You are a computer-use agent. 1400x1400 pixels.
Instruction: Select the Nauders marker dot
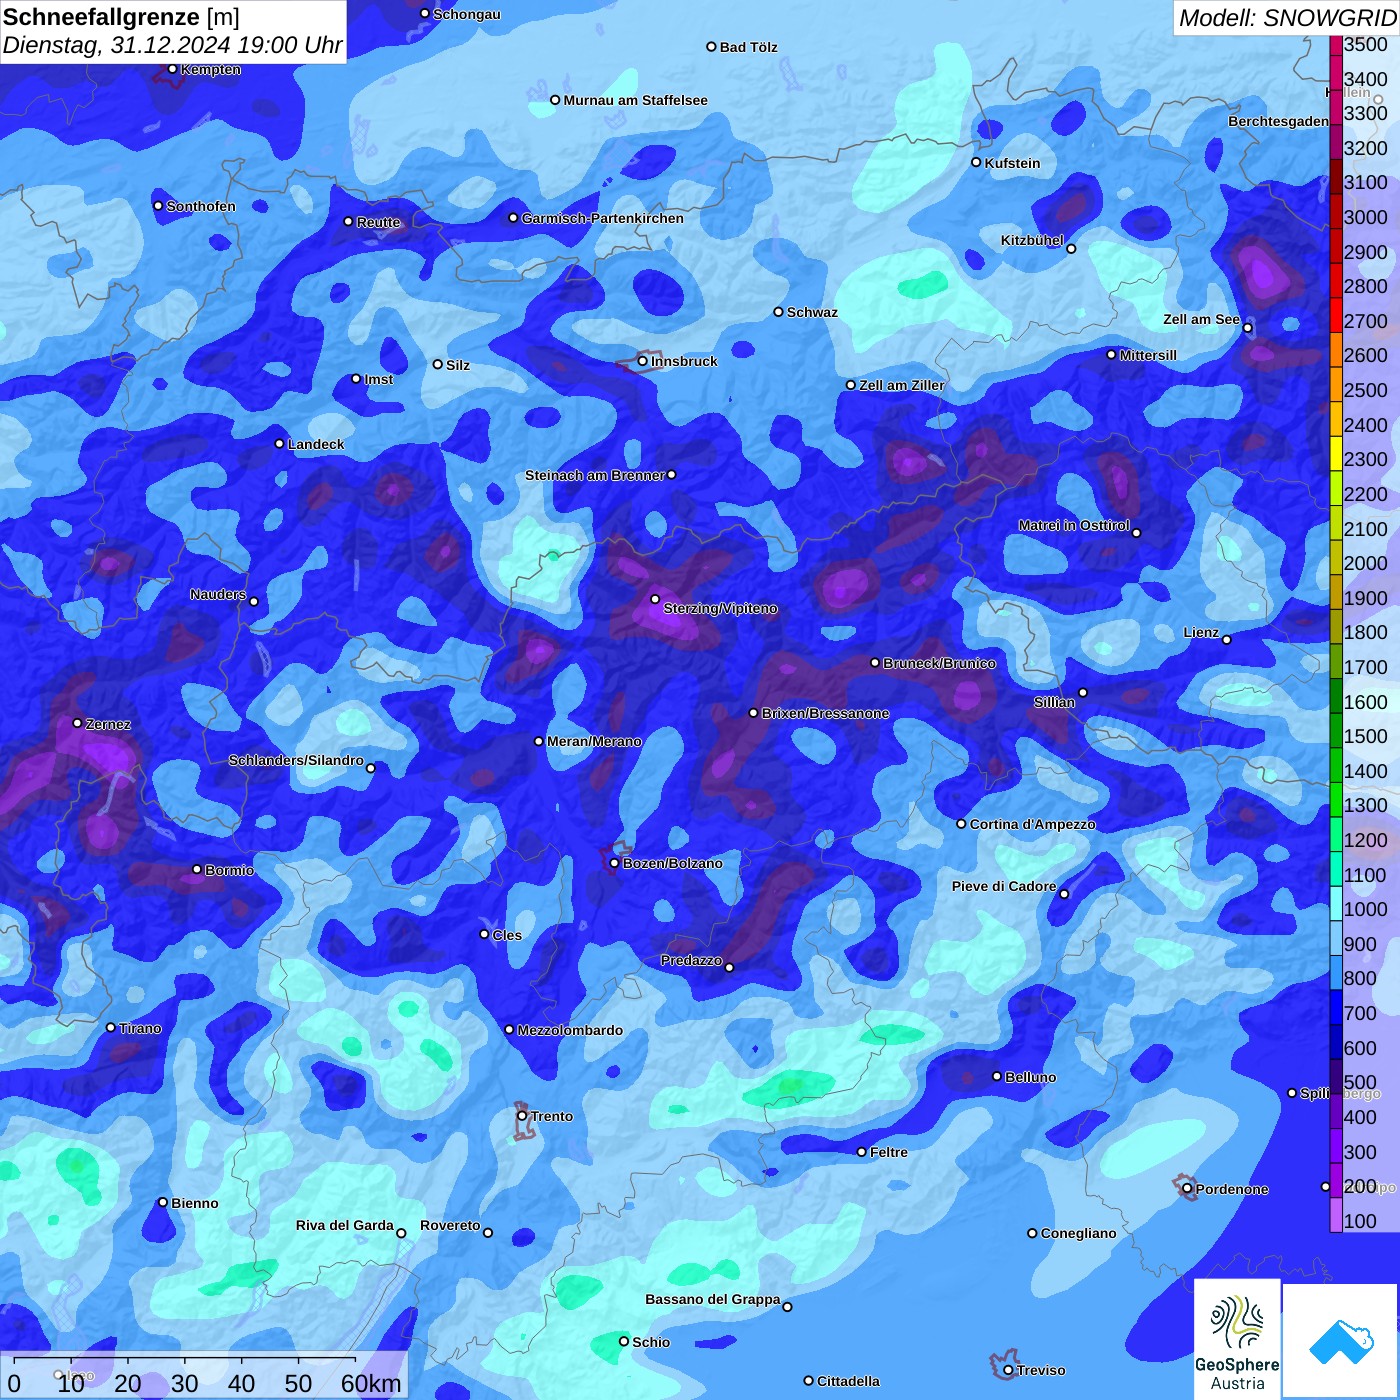click(x=254, y=602)
